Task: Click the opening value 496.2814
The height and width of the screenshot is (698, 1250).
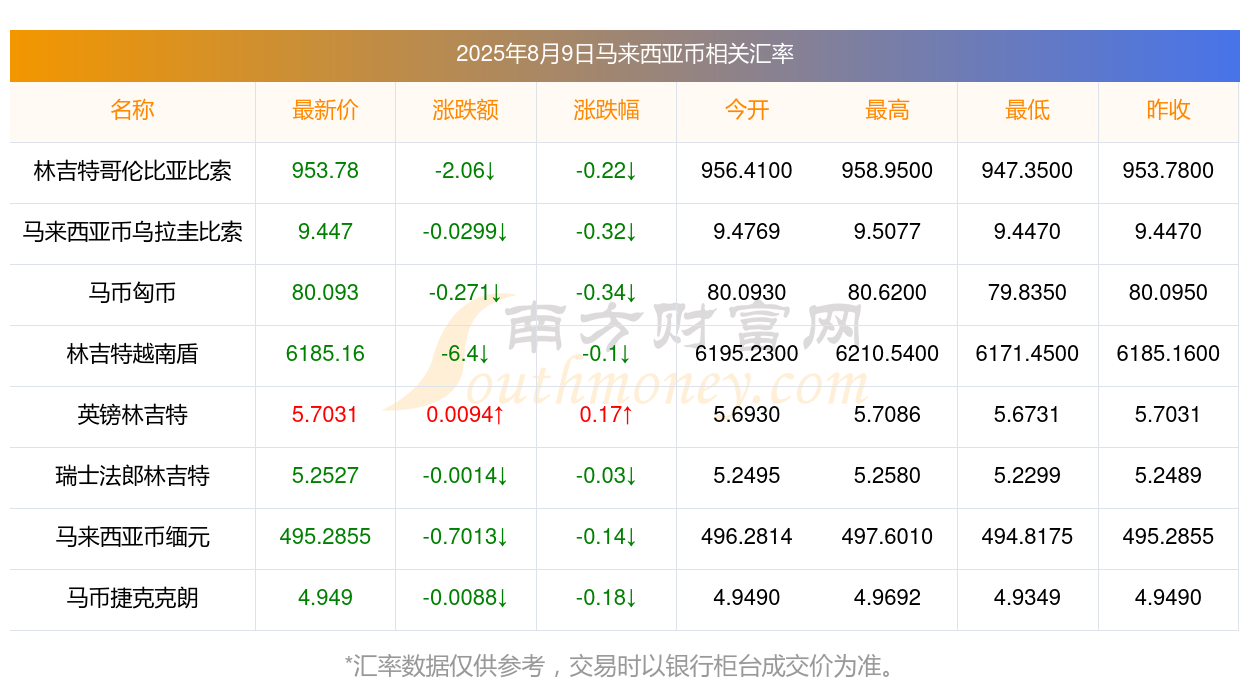Action: [x=747, y=537]
